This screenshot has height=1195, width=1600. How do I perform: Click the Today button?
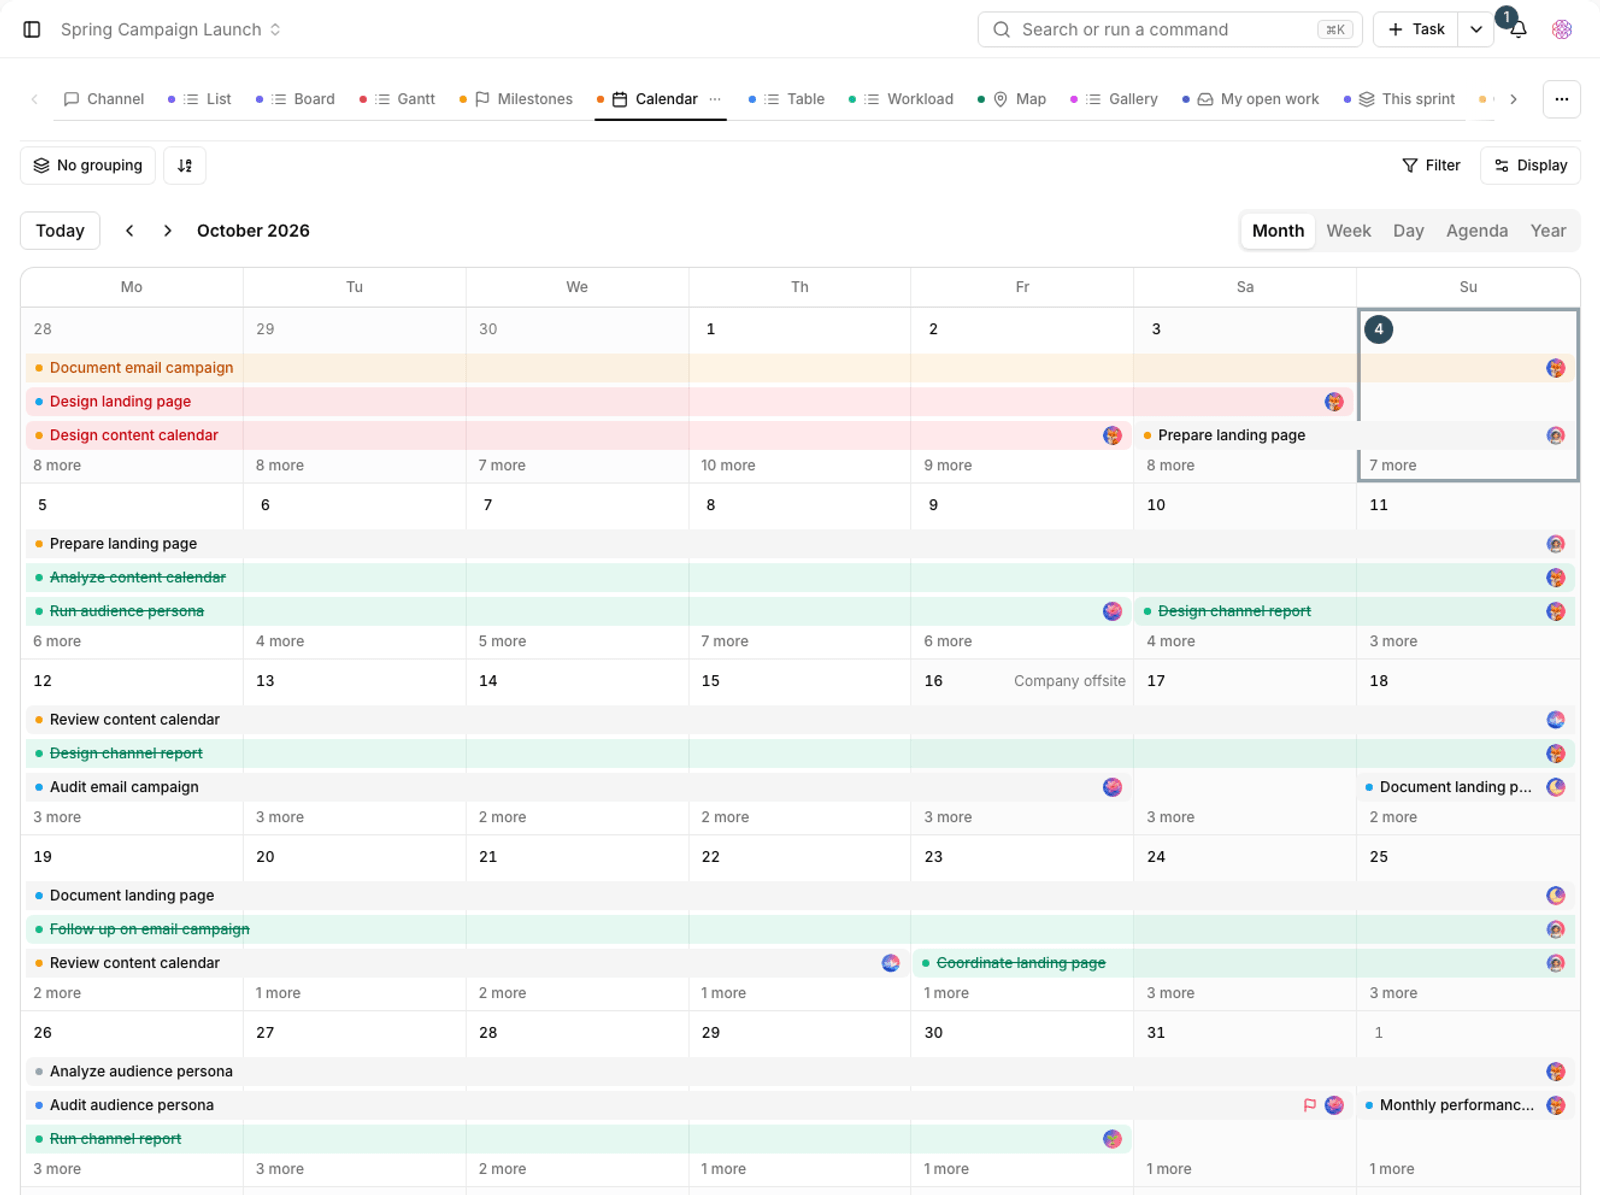click(60, 231)
